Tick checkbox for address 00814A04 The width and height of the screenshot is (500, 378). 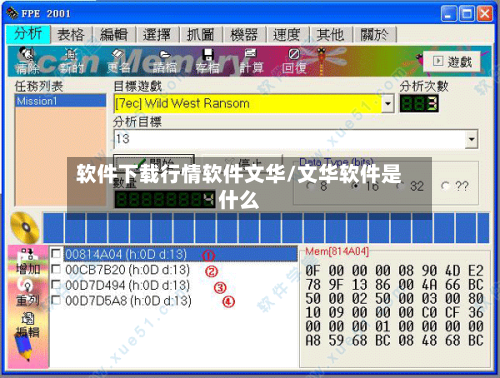click(56, 254)
